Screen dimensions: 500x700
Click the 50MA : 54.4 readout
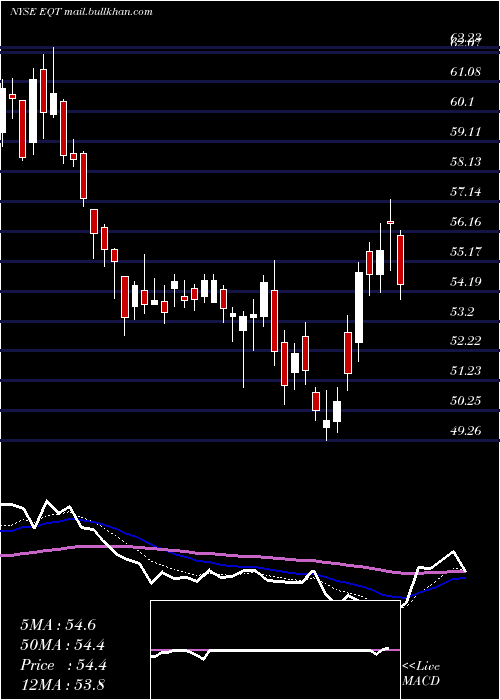(x=62, y=645)
